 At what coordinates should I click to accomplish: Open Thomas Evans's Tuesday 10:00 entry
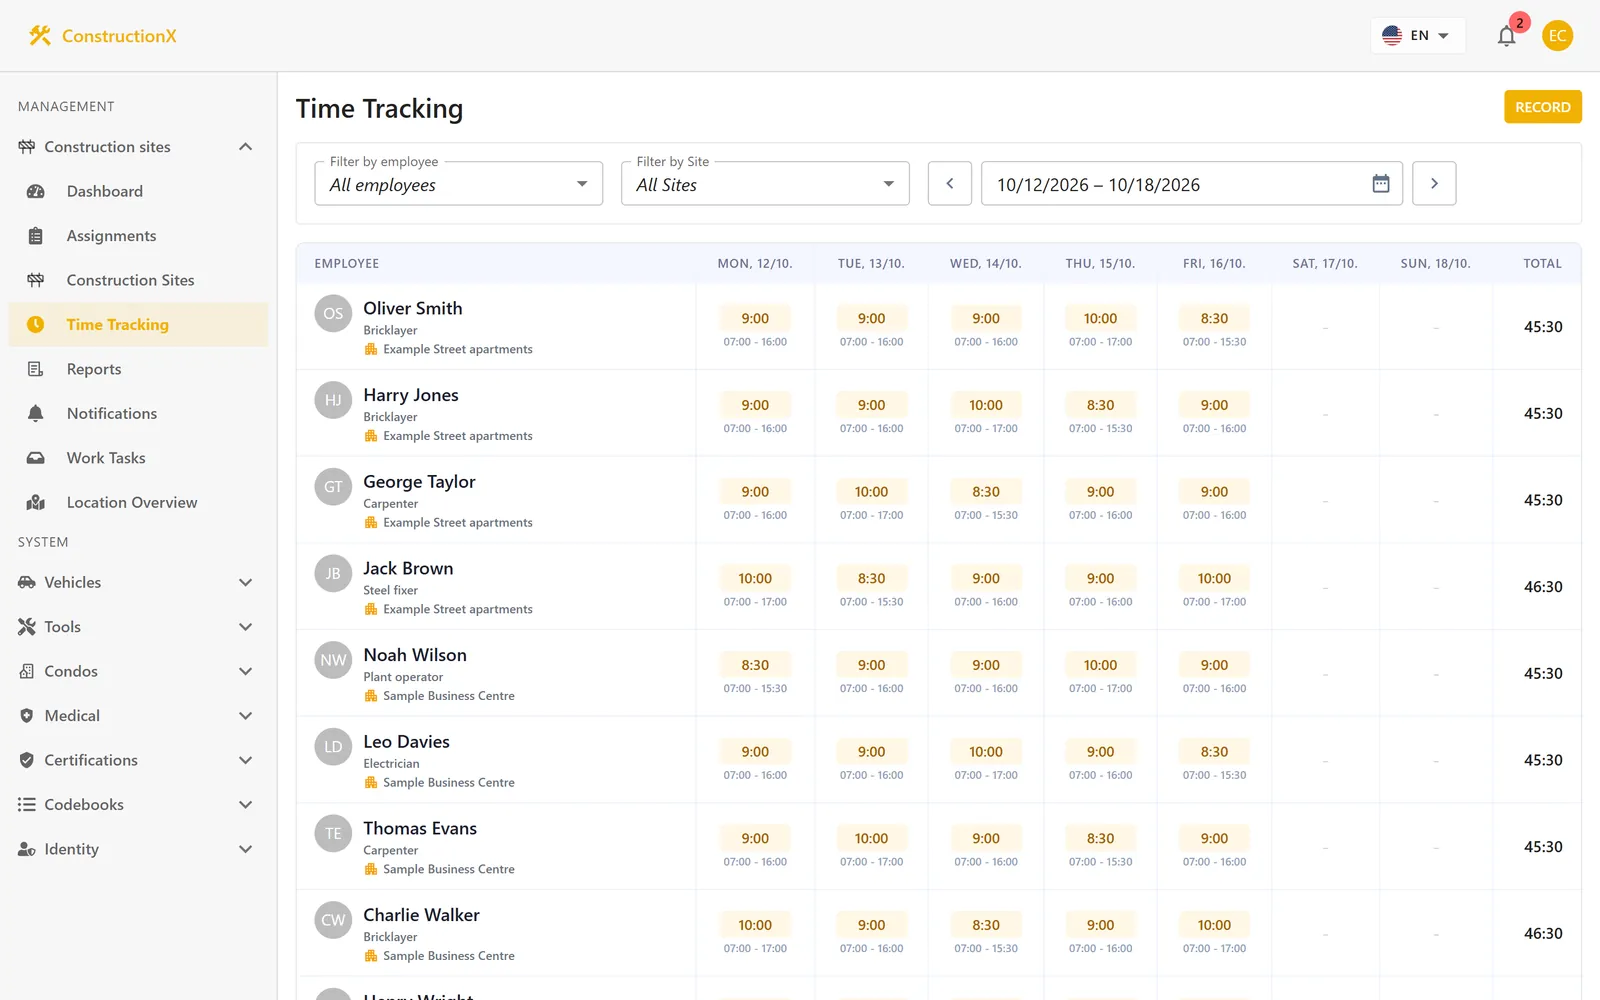(x=871, y=839)
